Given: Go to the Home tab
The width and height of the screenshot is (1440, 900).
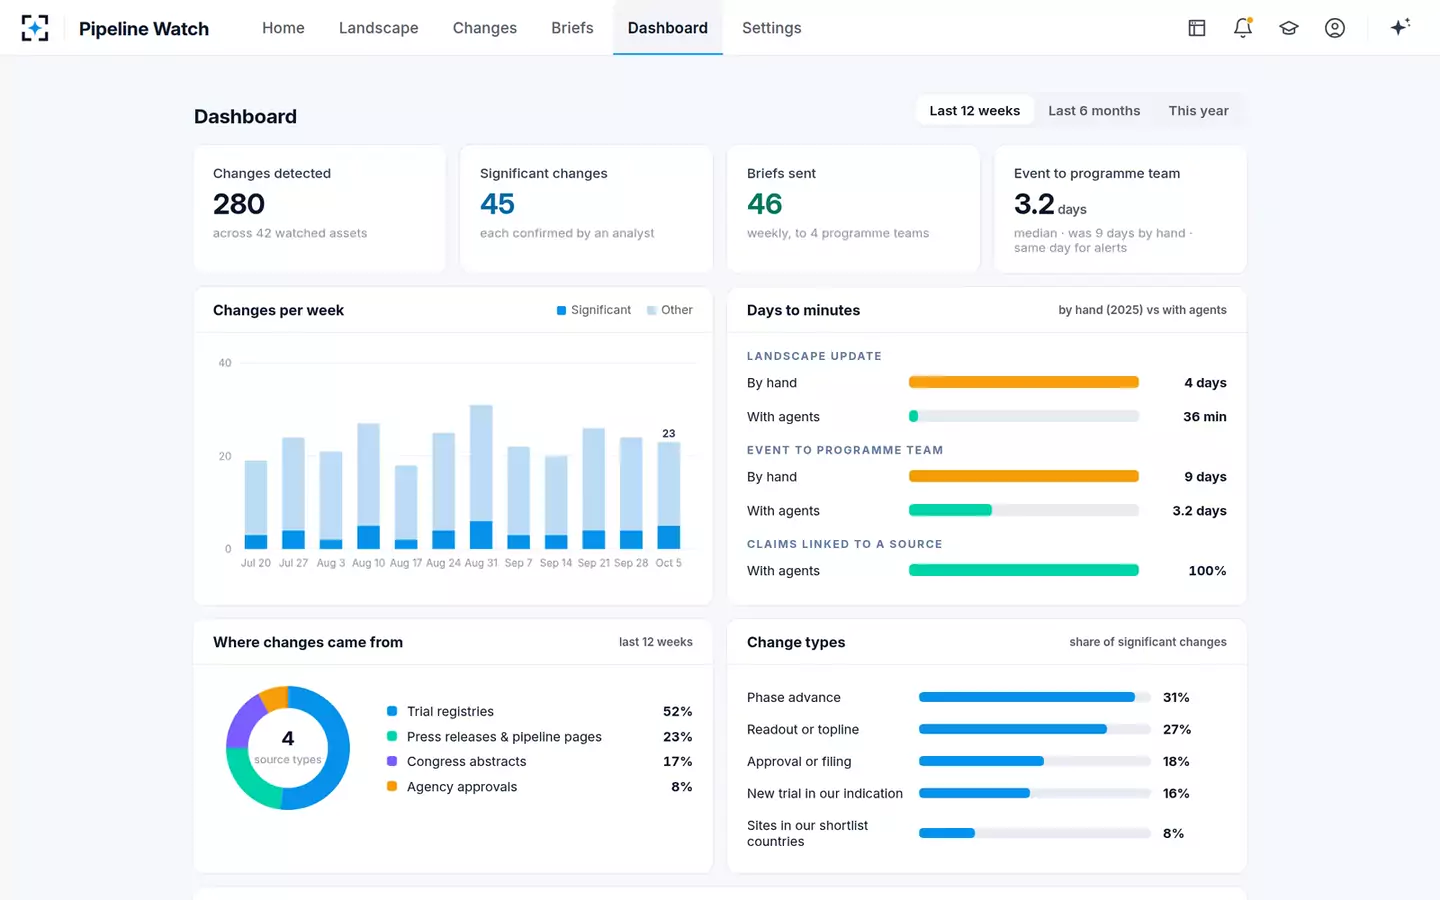Looking at the screenshot, I should pos(283,28).
